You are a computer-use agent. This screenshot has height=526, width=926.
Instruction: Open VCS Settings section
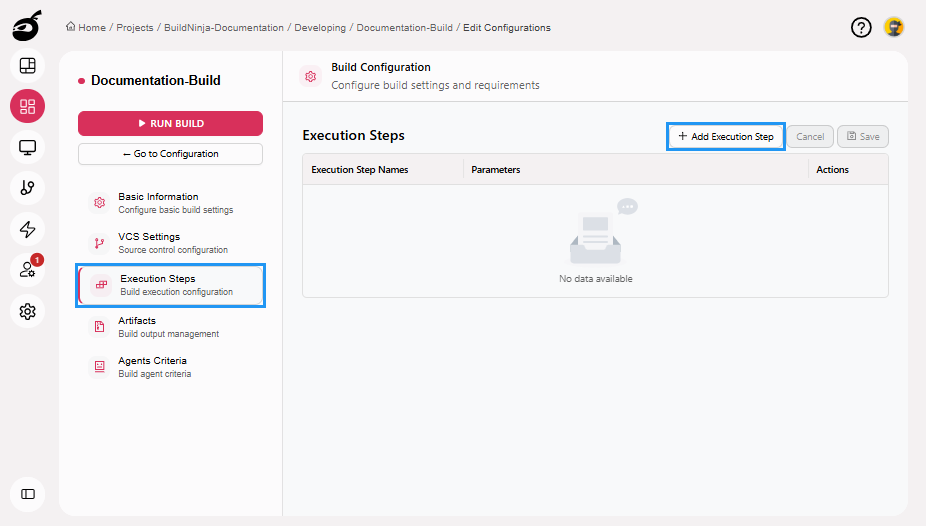[171, 243]
